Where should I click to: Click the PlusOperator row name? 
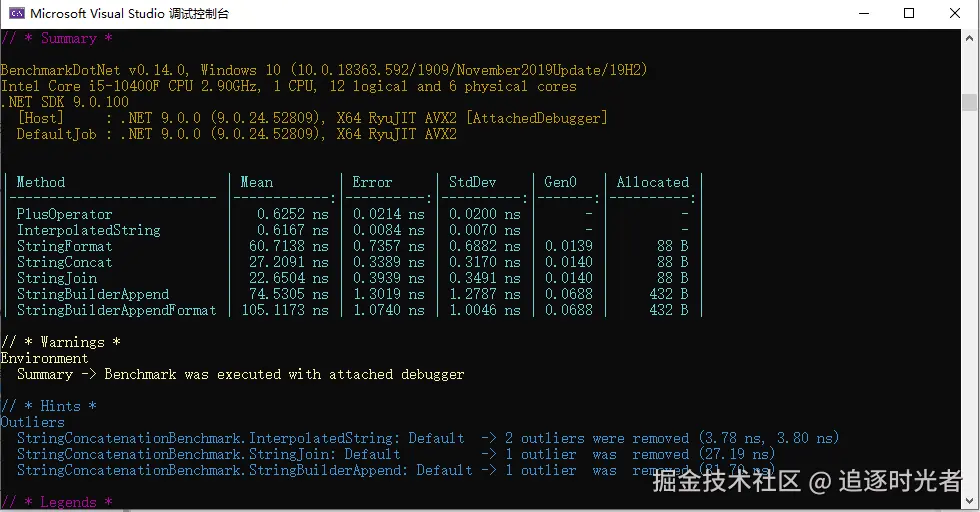pyautogui.click(x=64, y=214)
